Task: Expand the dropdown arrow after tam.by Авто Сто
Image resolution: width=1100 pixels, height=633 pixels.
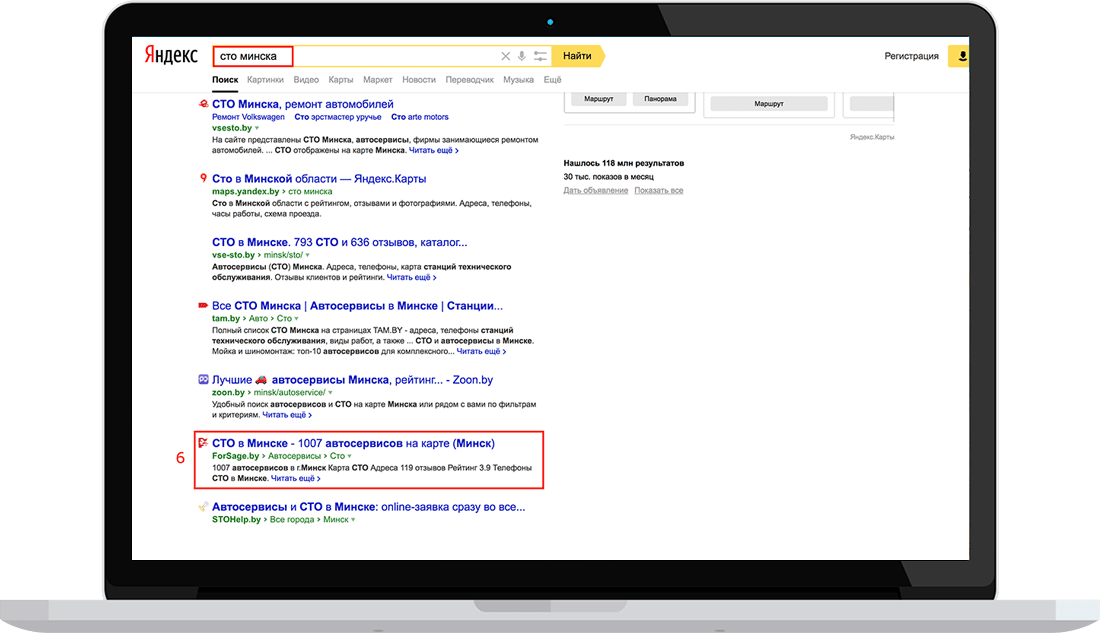Action: [x=296, y=319]
